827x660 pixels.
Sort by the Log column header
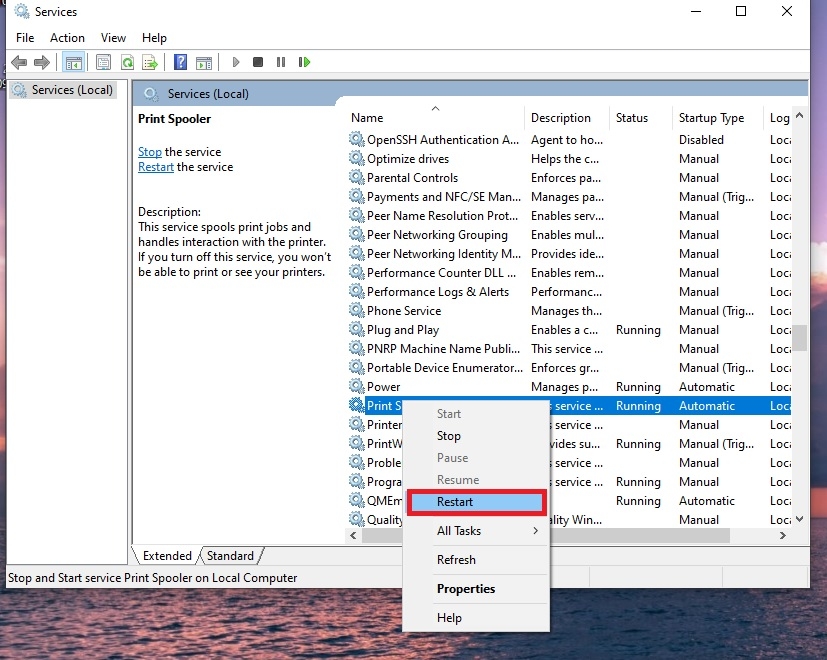coord(778,118)
